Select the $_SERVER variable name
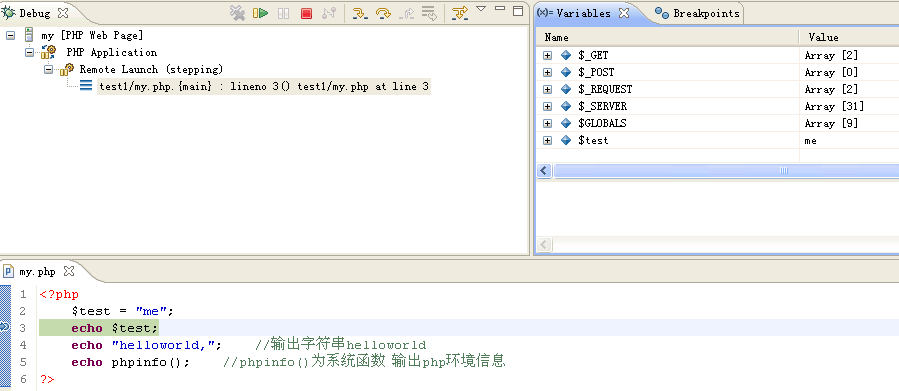 pos(602,107)
